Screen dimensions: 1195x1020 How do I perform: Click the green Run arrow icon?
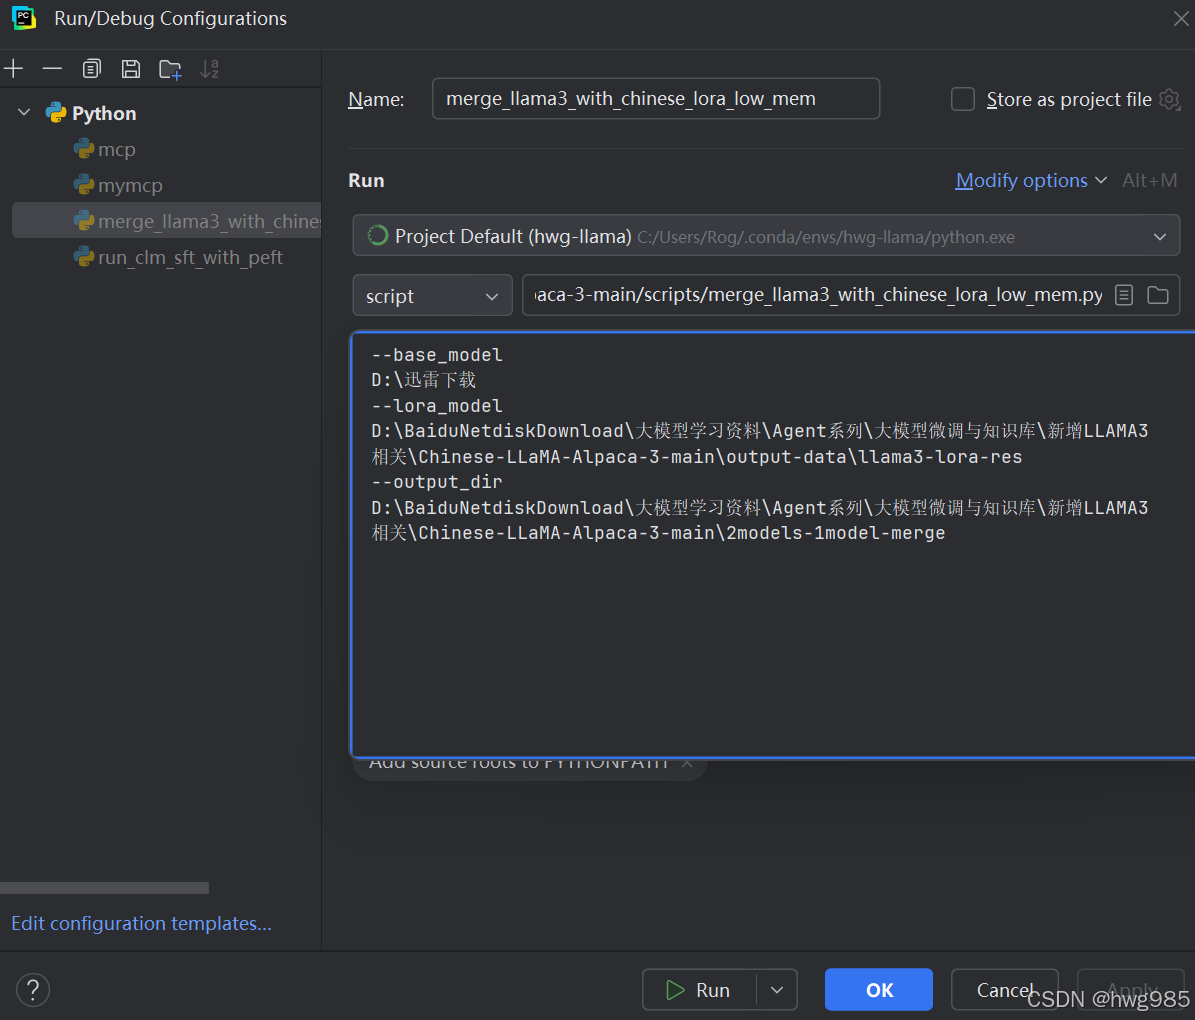[x=675, y=990]
